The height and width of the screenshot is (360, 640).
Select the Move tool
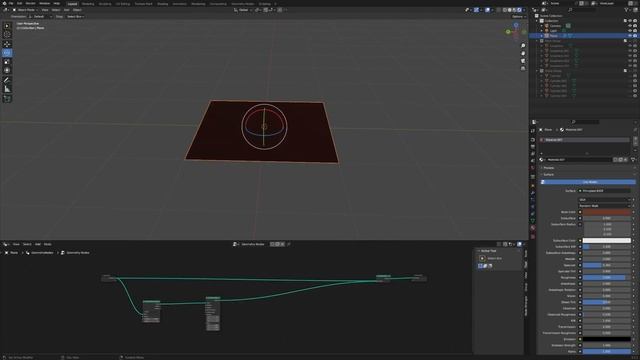click(x=7, y=44)
